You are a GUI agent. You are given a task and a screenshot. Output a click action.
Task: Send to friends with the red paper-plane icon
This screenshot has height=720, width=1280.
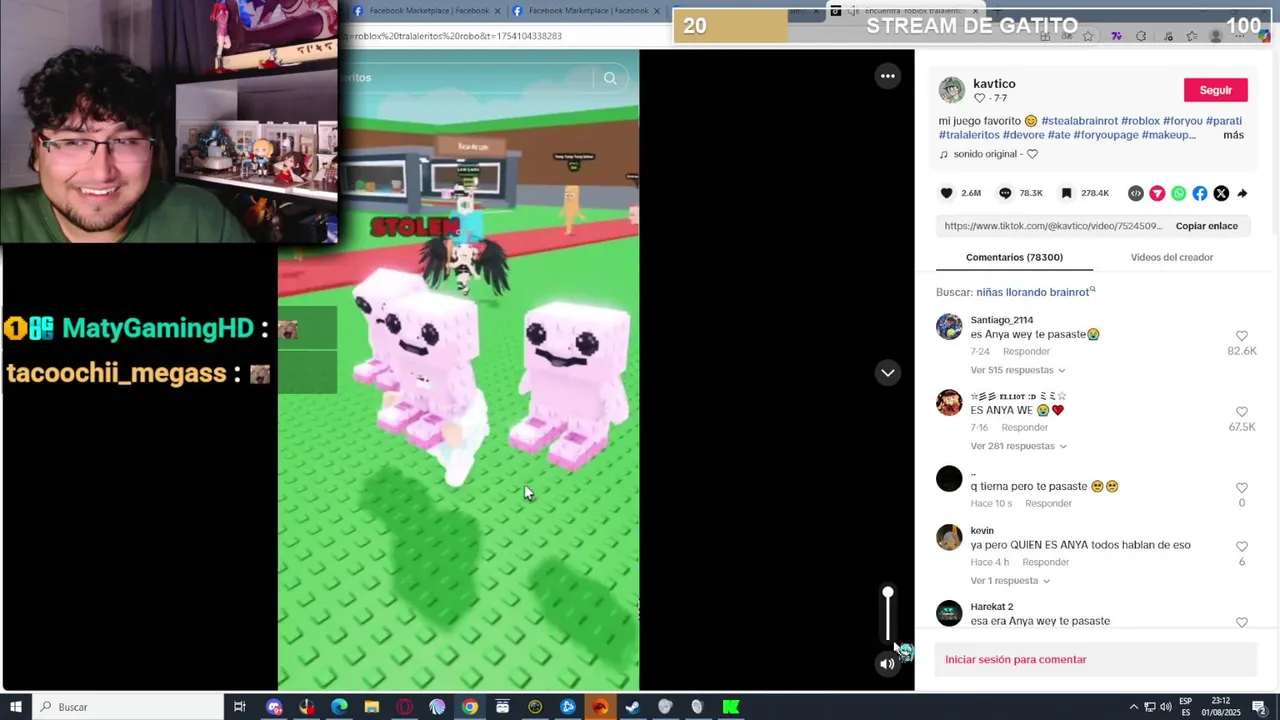pos(1157,193)
